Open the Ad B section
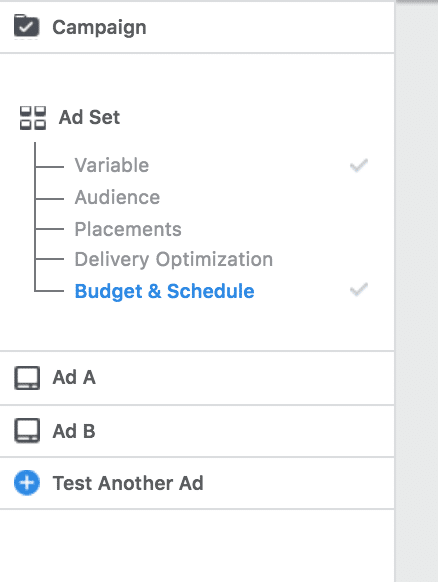This screenshot has width=438, height=582. click(x=197, y=431)
